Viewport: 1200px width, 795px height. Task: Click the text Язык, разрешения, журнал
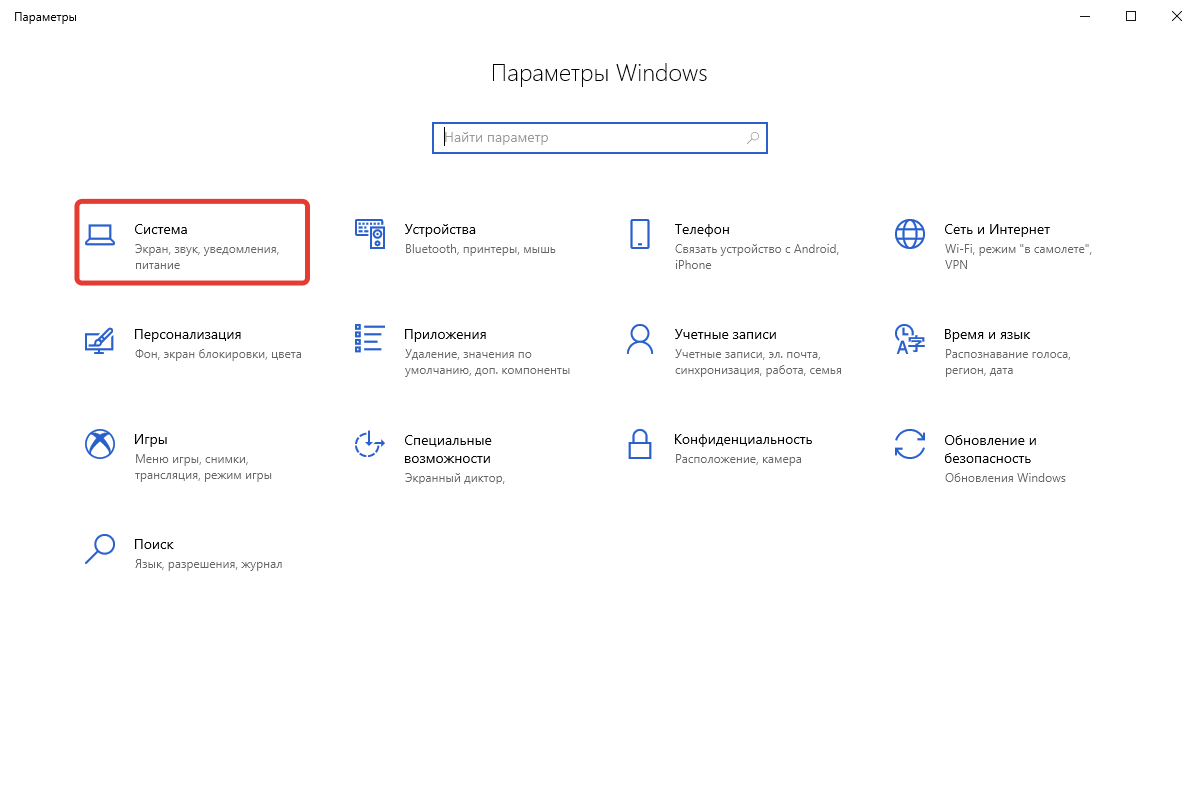[208, 564]
